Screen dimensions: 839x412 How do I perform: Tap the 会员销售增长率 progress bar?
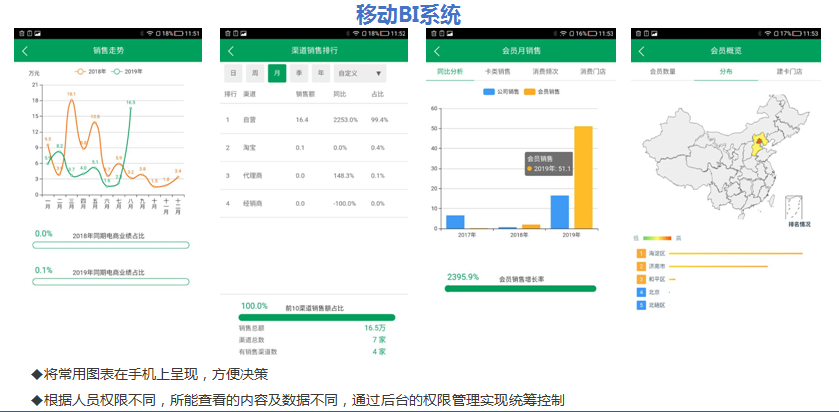click(x=520, y=288)
